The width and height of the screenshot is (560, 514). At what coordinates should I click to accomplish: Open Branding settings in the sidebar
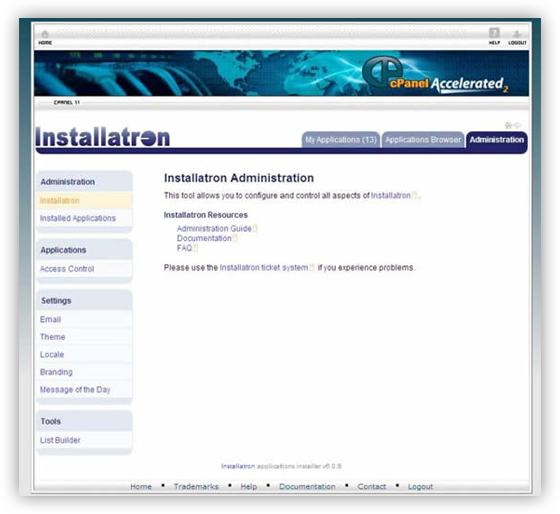point(84,372)
